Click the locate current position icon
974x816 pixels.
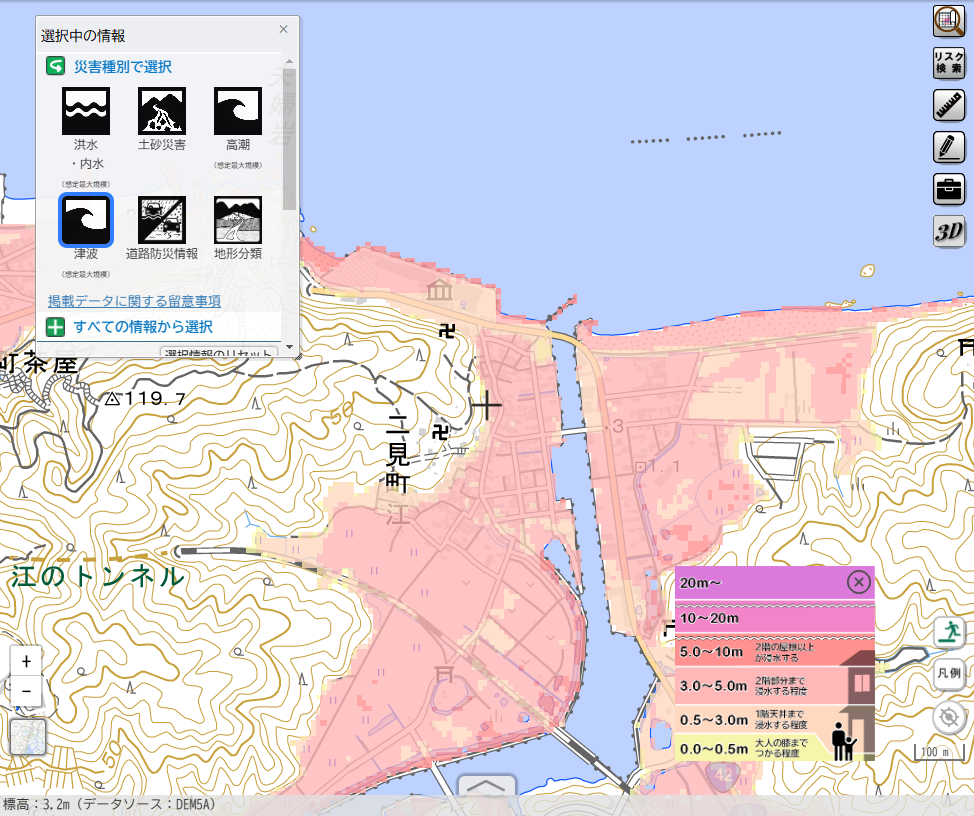pos(949,717)
